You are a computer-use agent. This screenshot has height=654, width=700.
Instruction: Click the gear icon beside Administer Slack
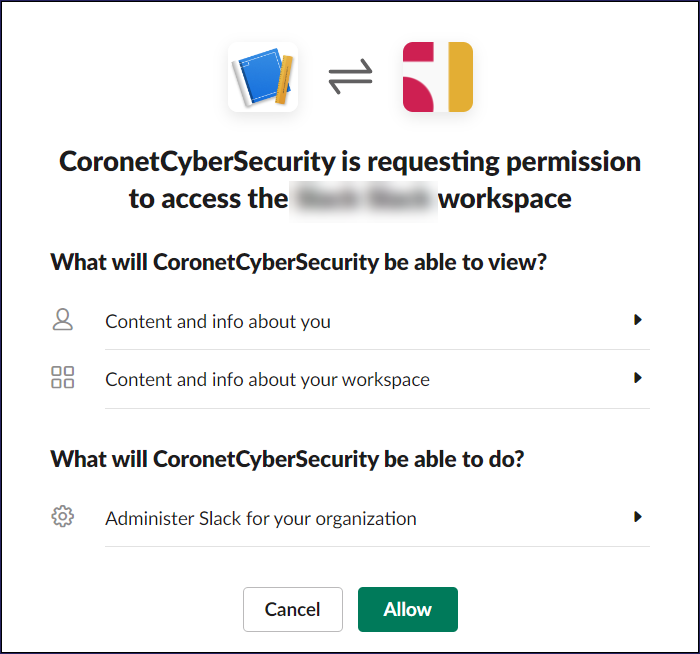coord(63,517)
